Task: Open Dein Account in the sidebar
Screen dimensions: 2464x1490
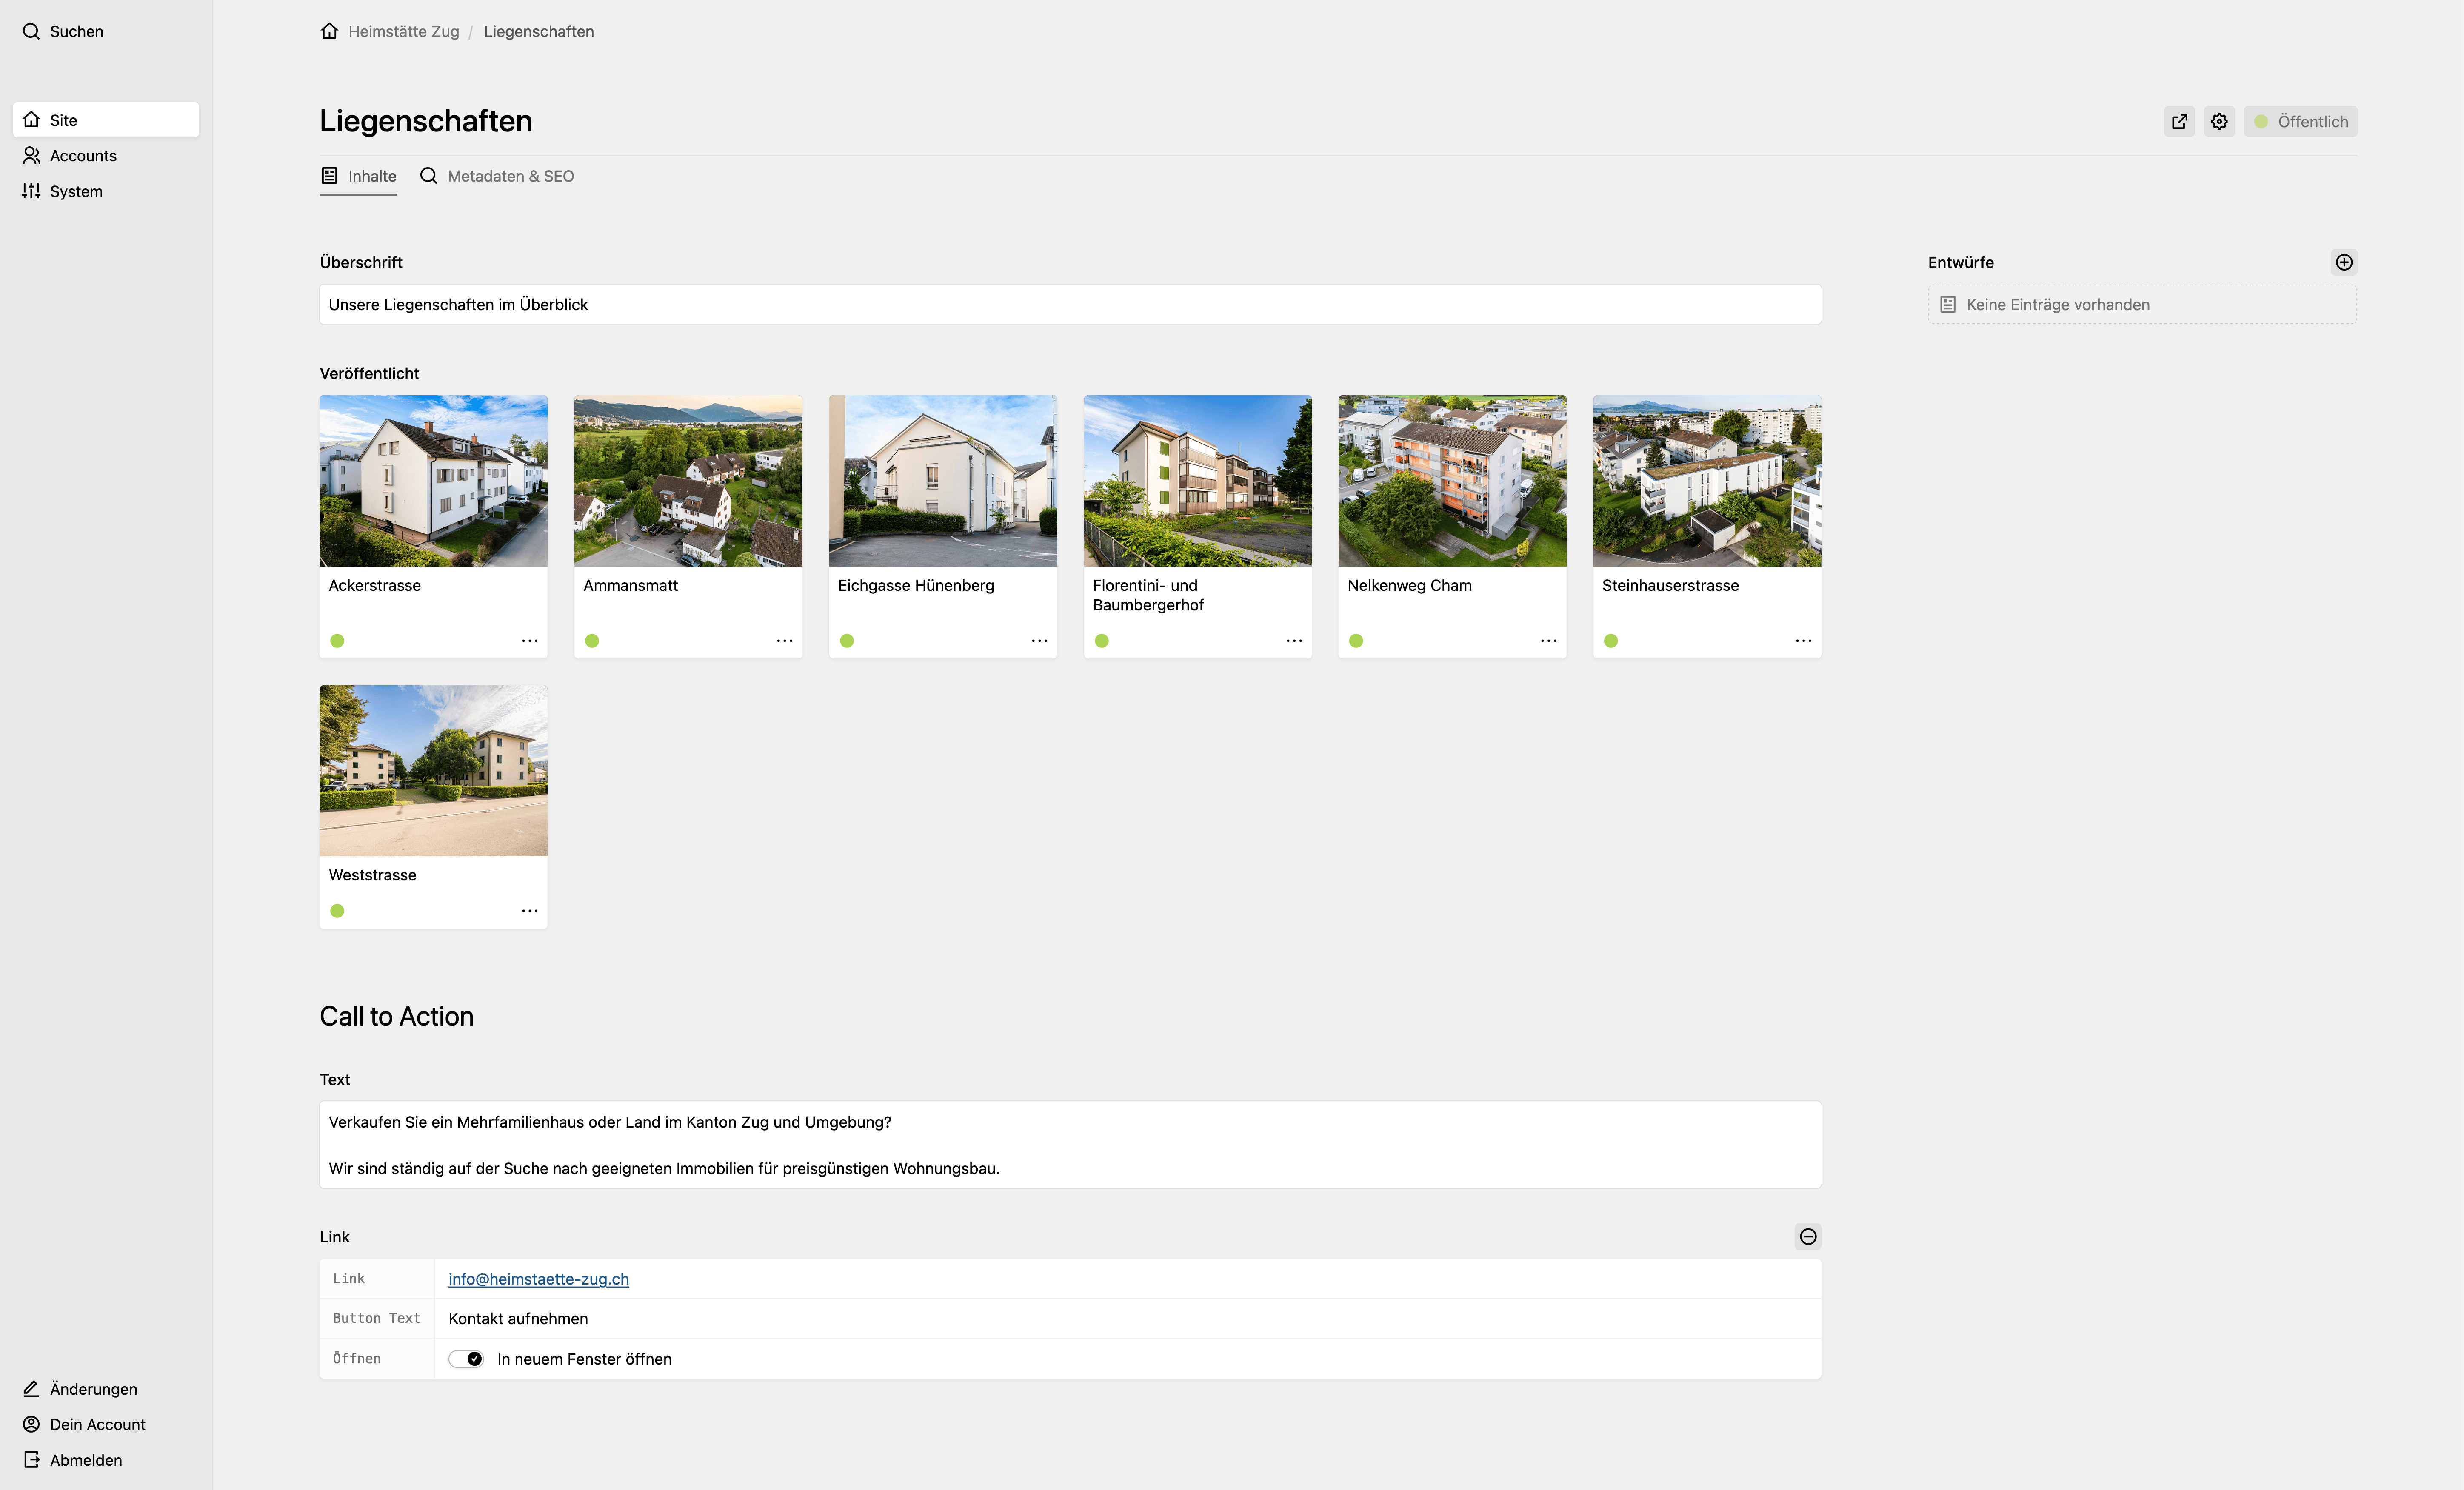Action: pyautogui.click(x=84, y=1424)
